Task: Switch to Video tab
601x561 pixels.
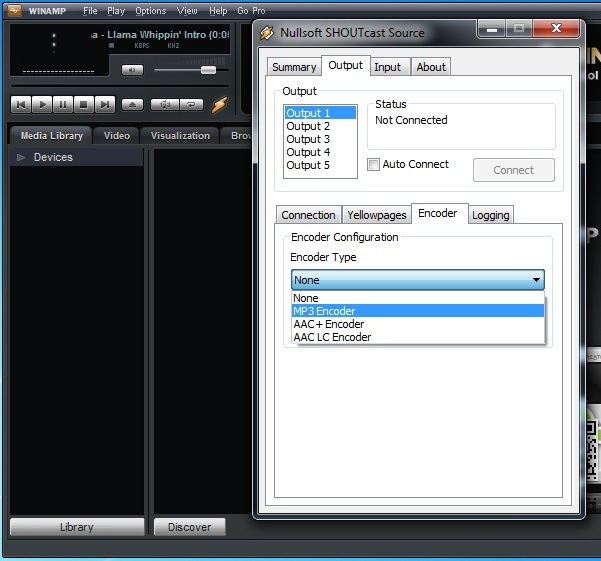Action: 117,136
